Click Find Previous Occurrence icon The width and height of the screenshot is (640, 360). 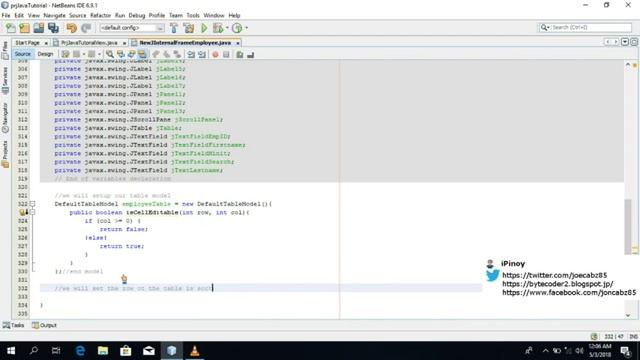[x=120, y=54]
